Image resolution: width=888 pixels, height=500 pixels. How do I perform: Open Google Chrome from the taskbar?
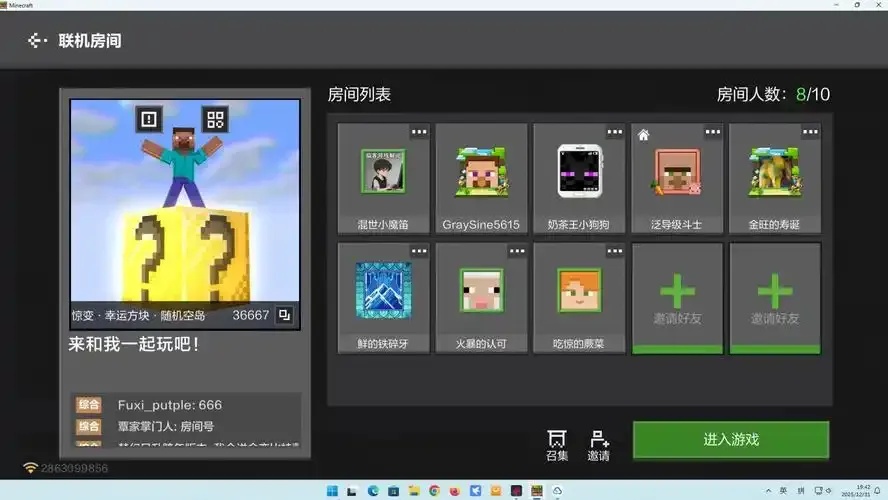pos(434,490)
